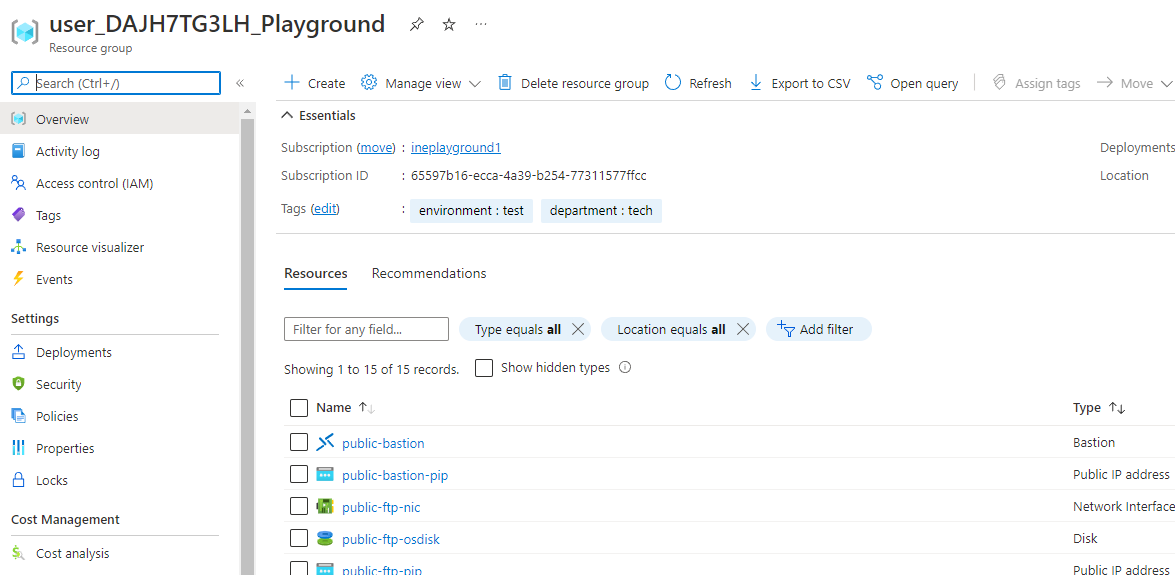Click the Filter for any field box

click(366, 329)
